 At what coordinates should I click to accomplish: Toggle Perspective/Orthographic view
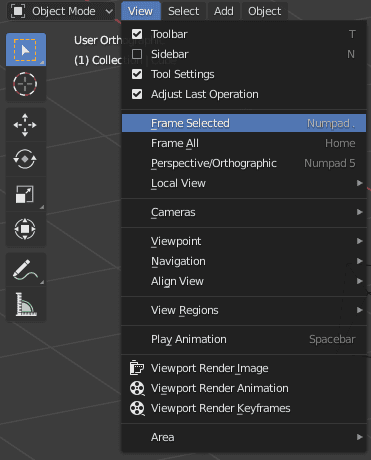pos(244,163)
